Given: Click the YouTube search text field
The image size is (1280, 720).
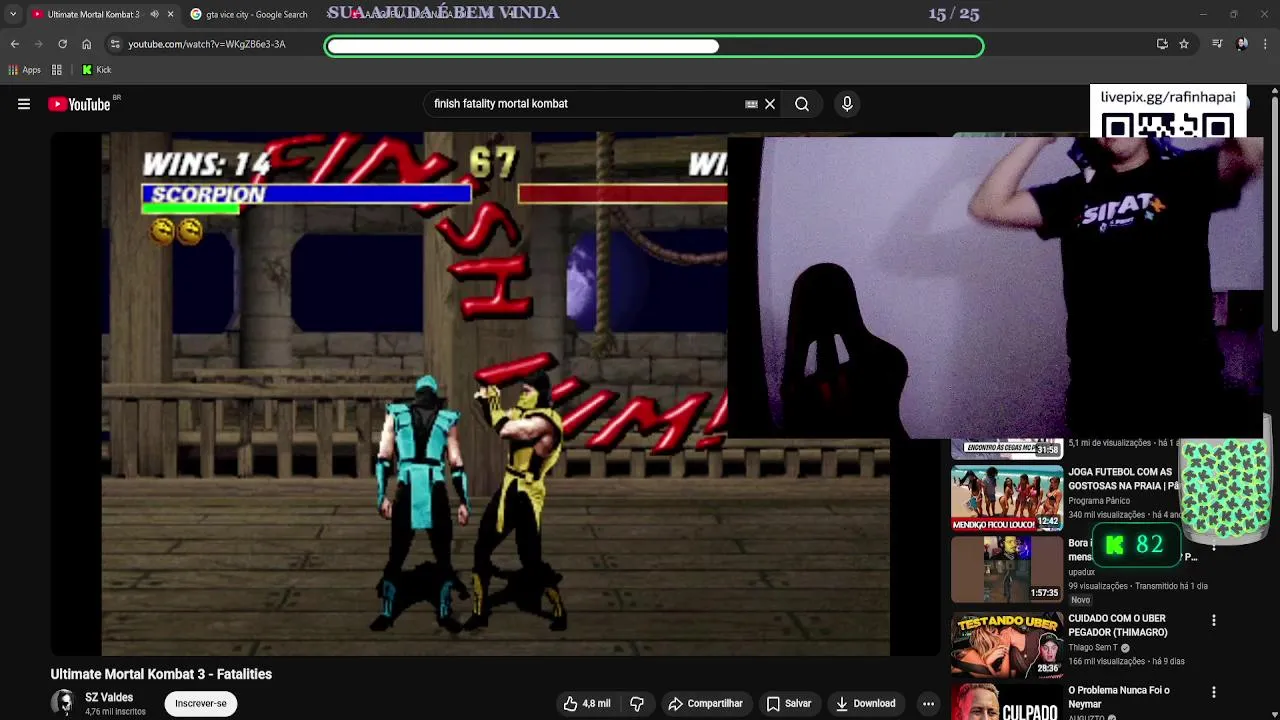Looking at the screenshot, I should tap(585, 104).
